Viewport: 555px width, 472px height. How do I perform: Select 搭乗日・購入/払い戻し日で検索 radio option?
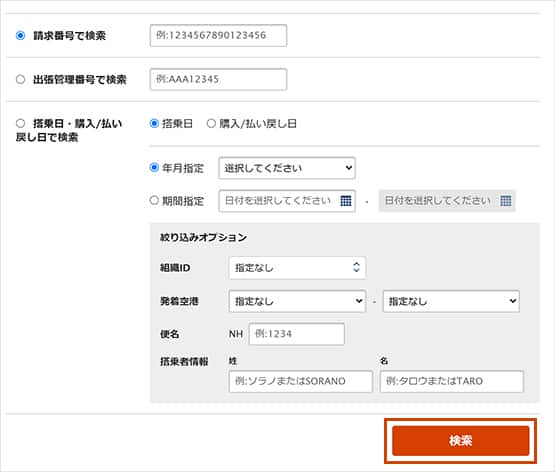point(21,123)
